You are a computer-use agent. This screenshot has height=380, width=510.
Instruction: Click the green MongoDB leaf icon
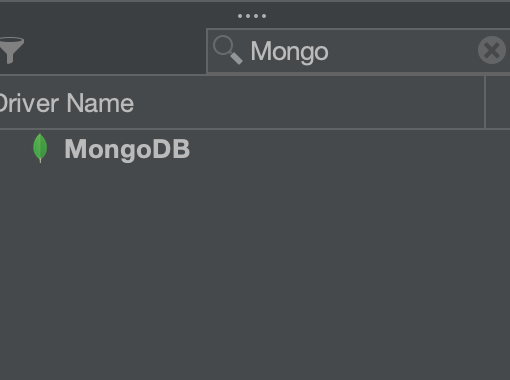pyautogui.click(x=40, y=148)
